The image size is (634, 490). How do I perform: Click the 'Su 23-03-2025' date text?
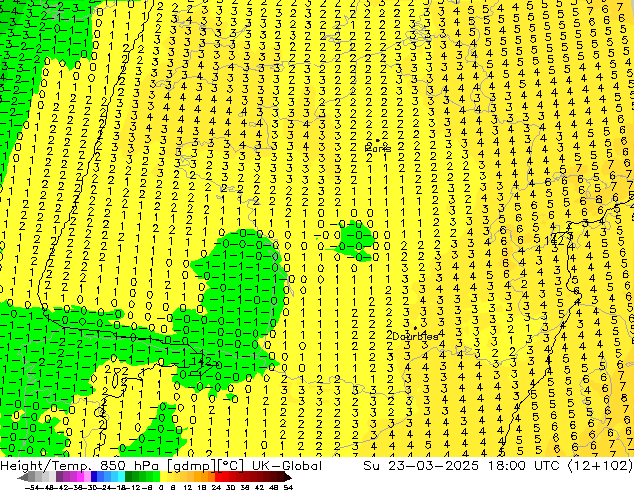(421, 466)
